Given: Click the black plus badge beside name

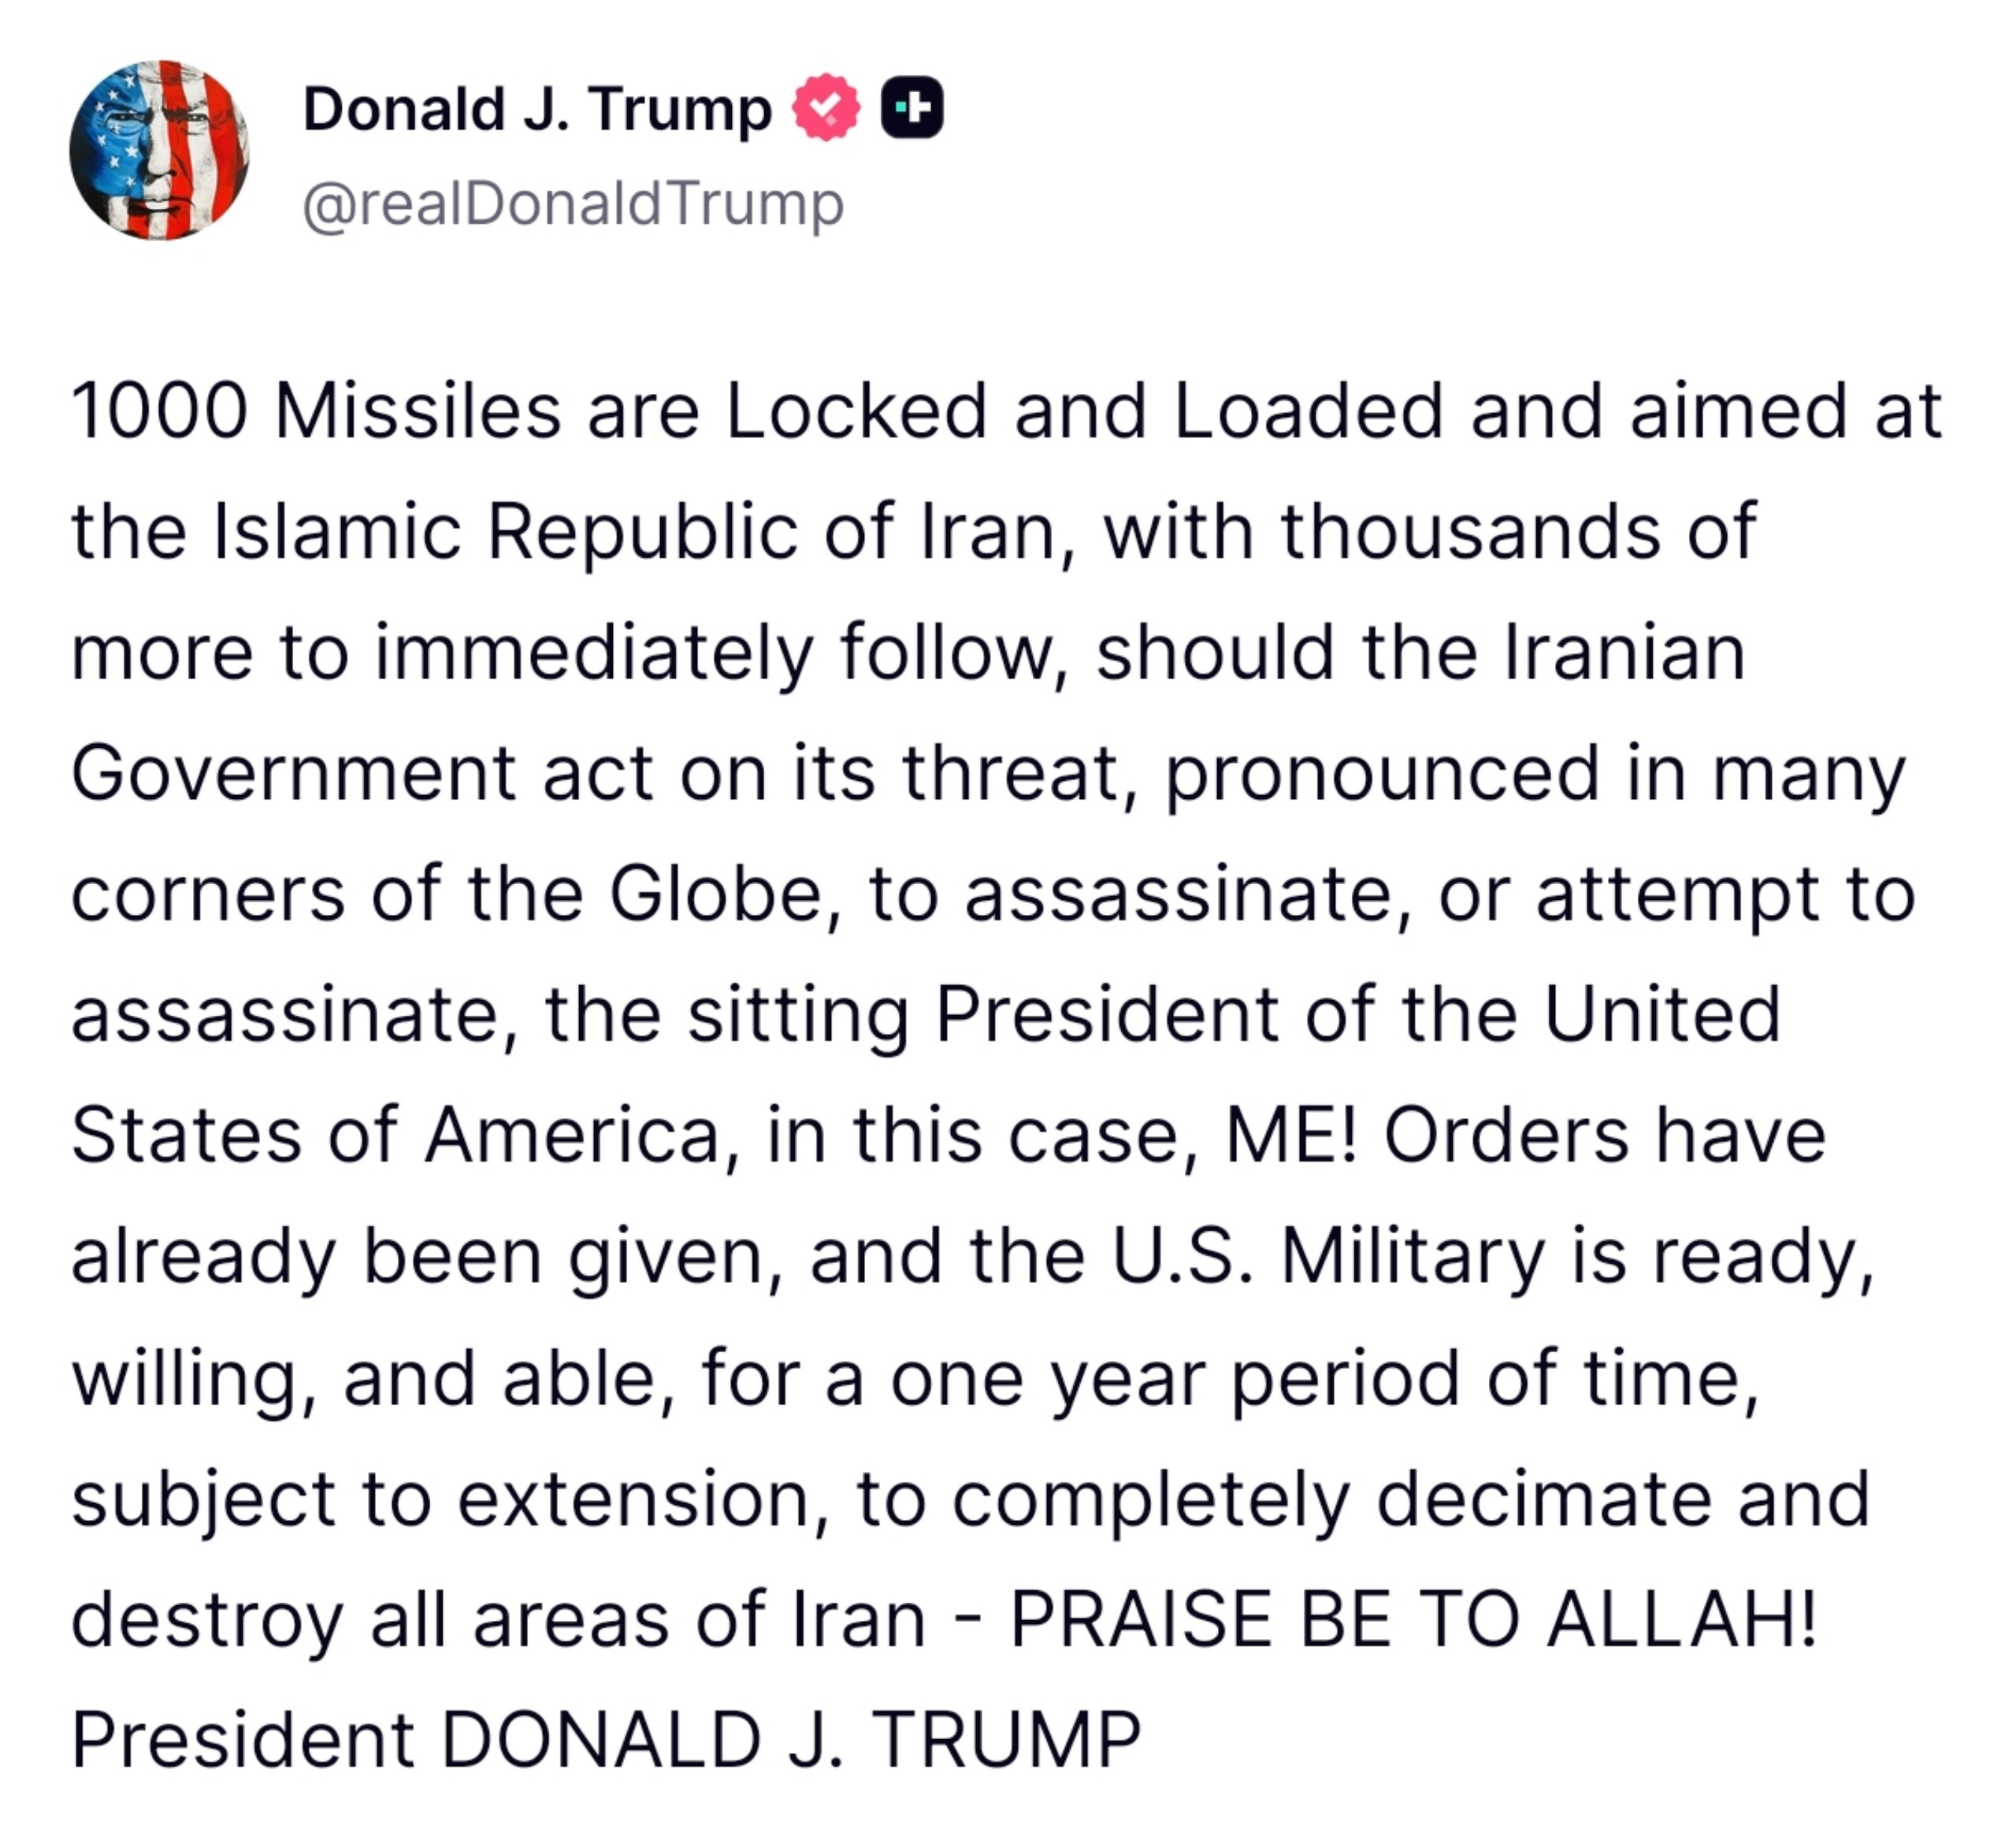Looking at the screenshot, I should 912,107.
